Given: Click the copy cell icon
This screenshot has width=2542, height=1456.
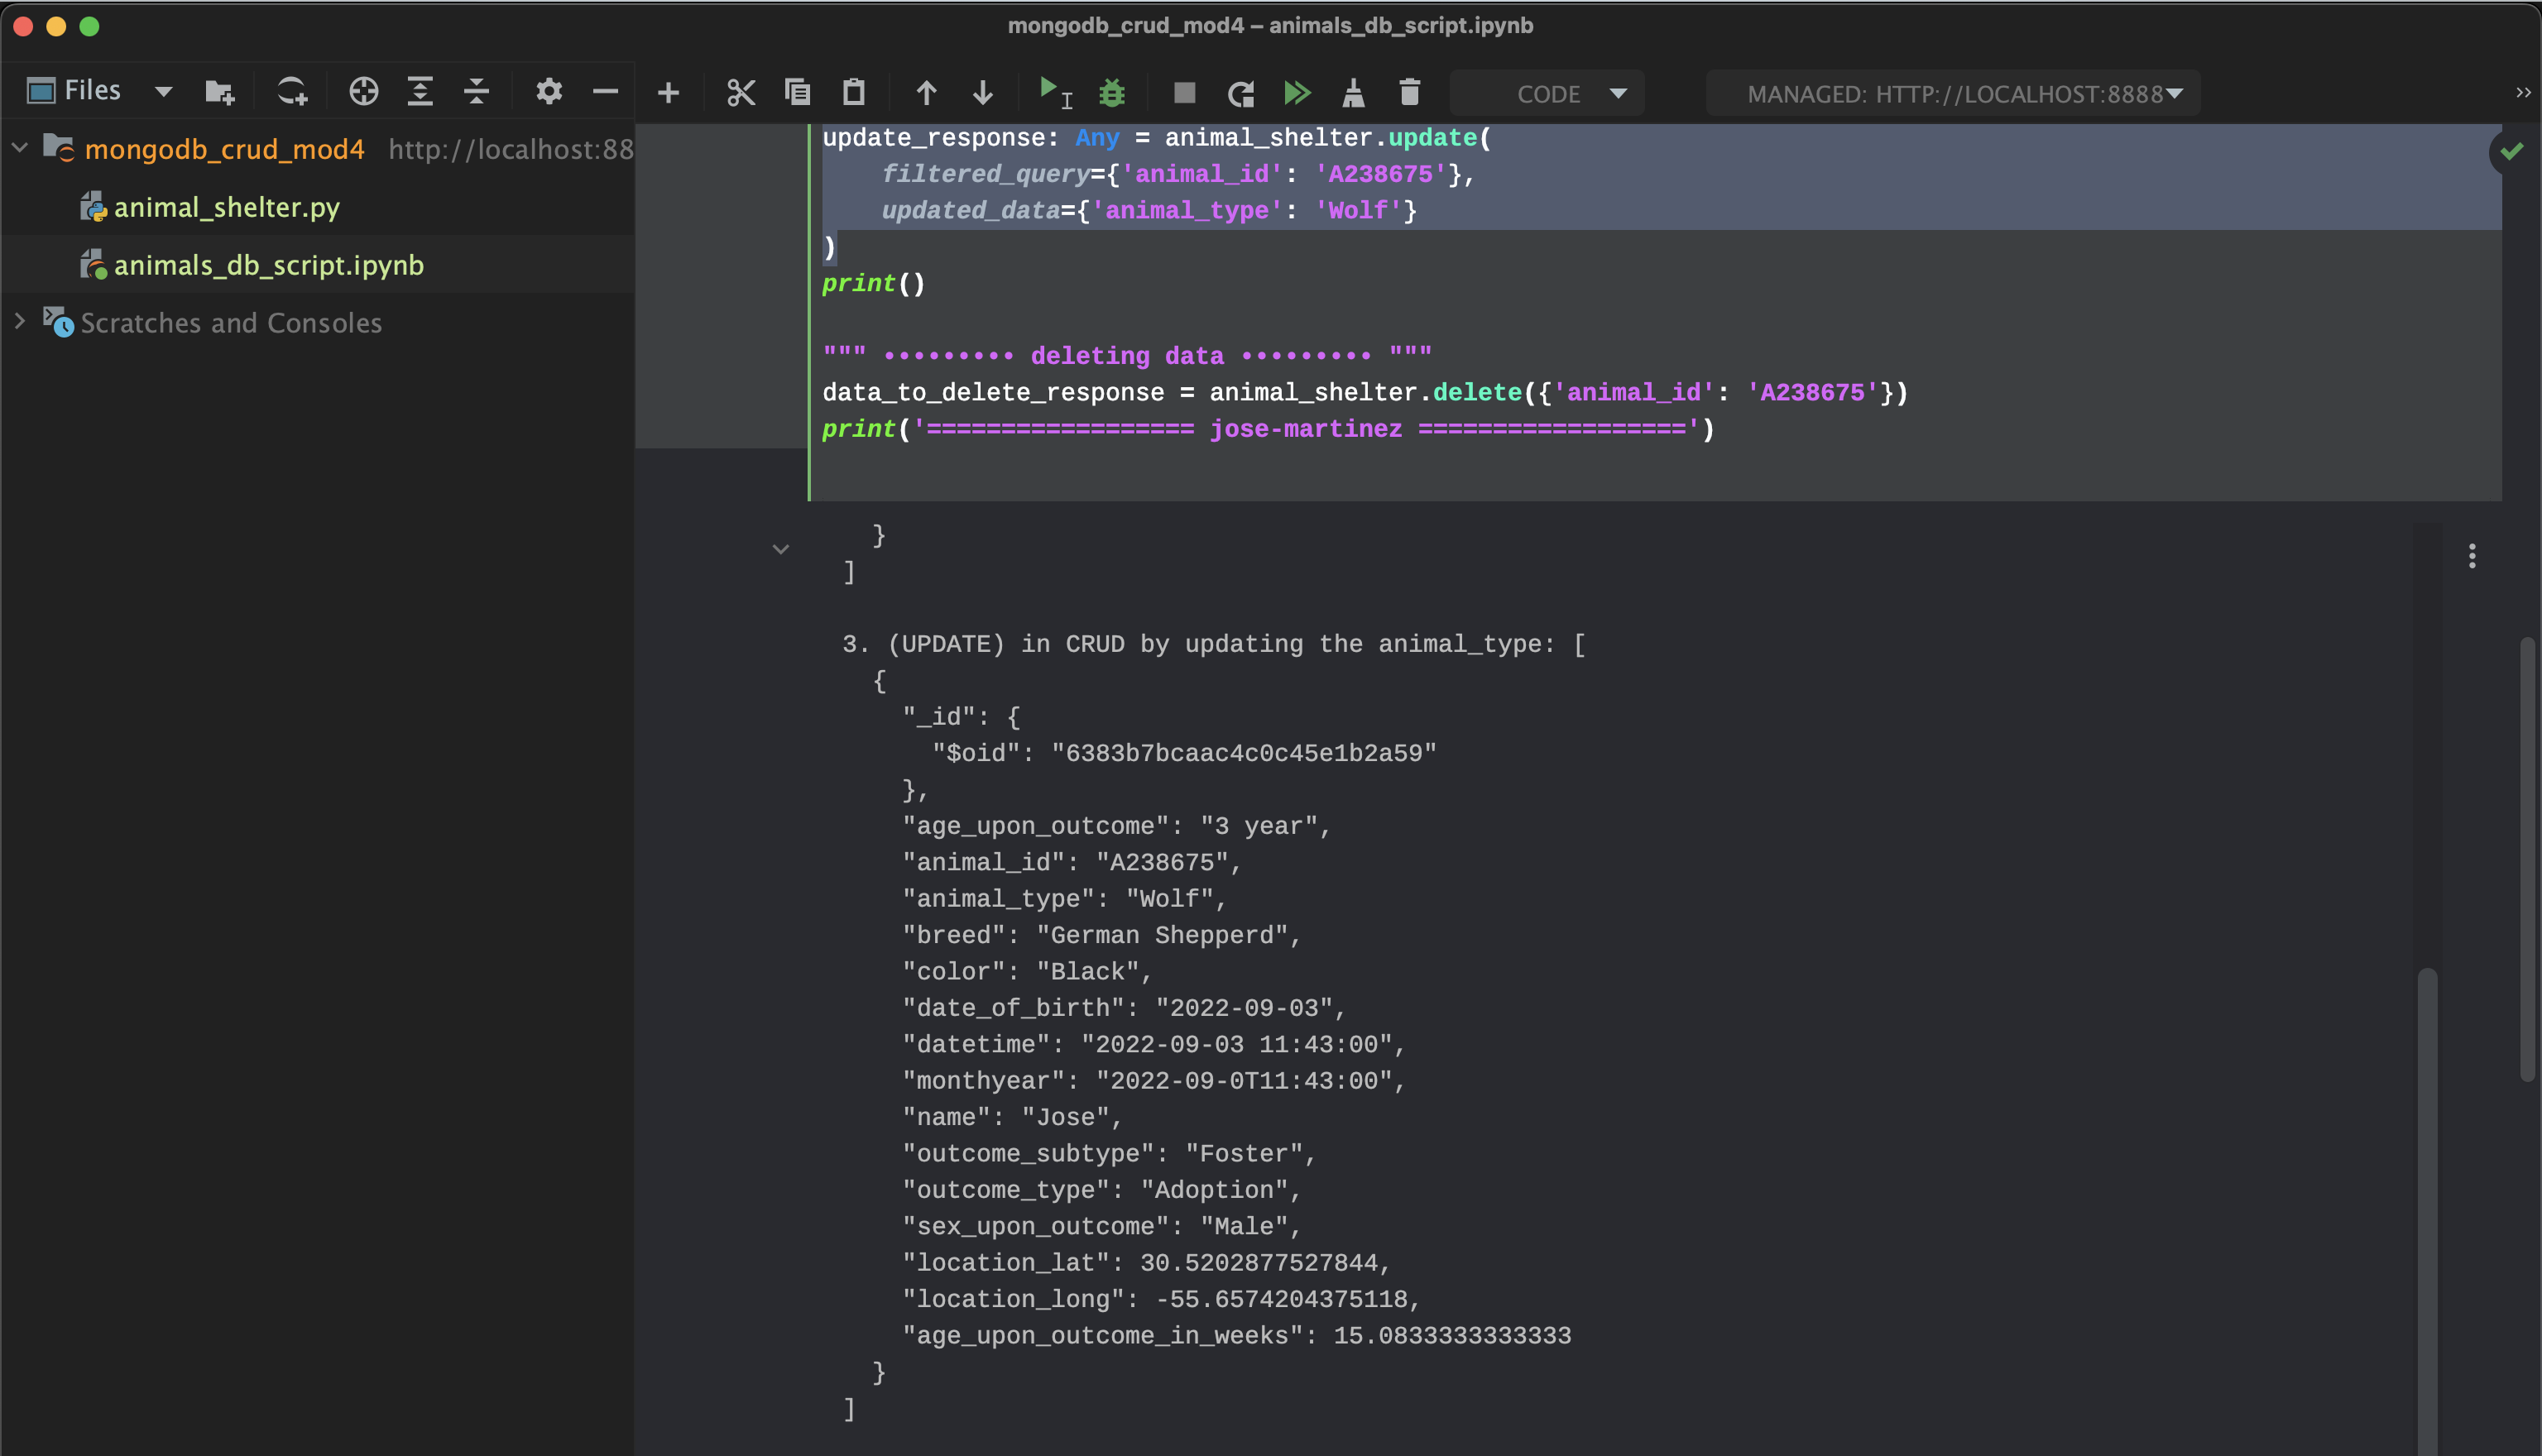Looking at the screenshot, I should 797,93.
